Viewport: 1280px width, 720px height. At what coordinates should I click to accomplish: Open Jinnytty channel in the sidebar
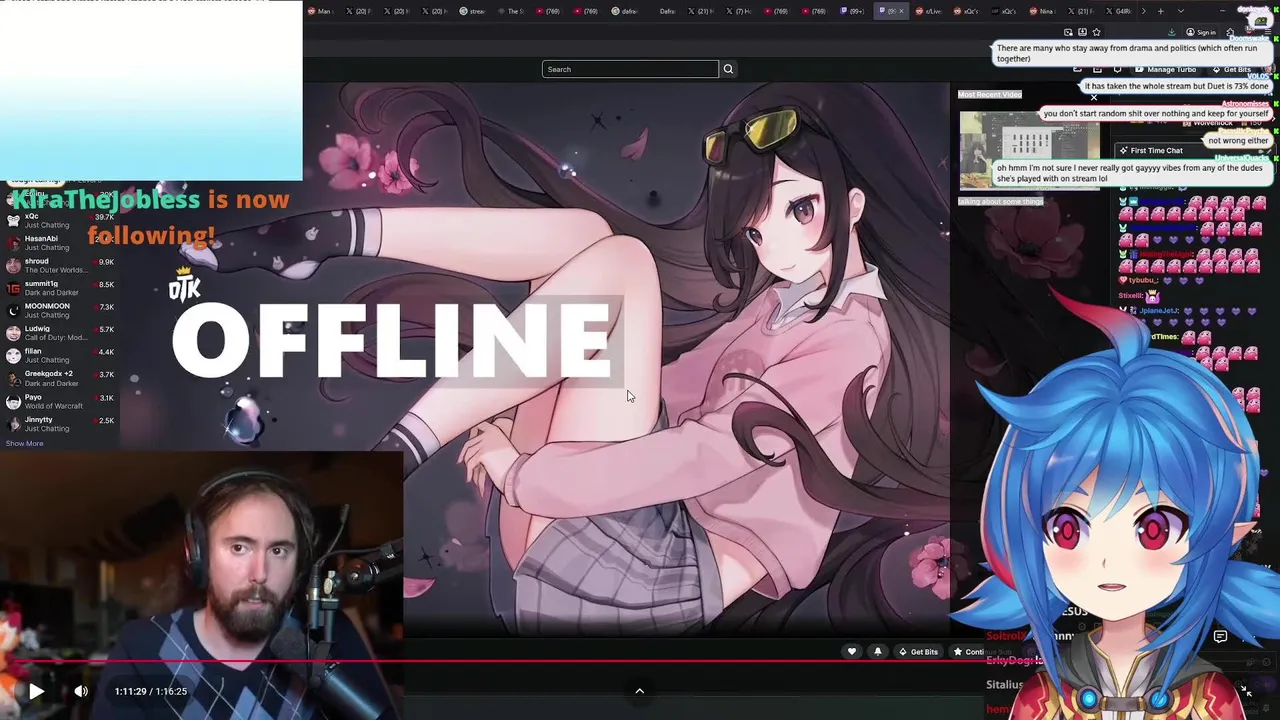point(60,424)
